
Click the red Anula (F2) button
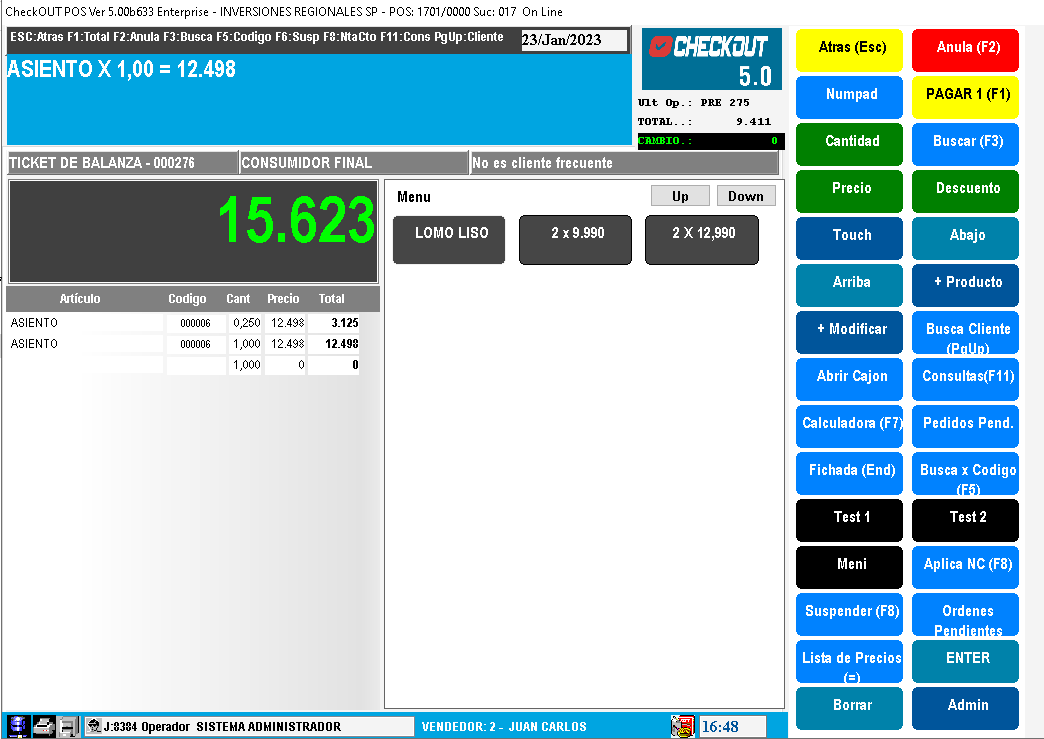tap(966, 49)
